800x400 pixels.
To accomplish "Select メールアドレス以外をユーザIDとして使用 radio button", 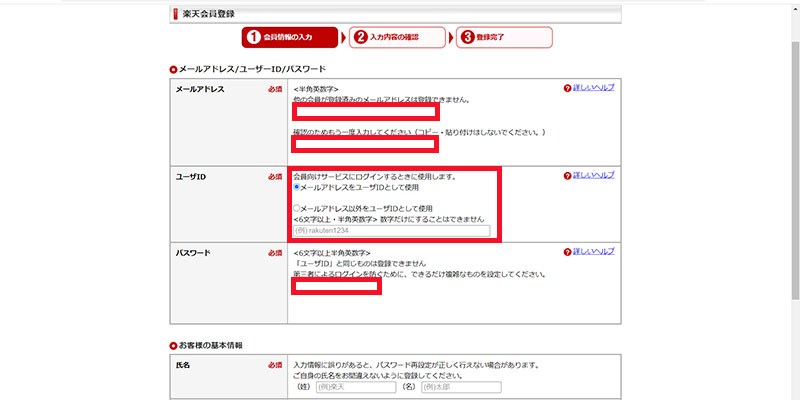I will pyautogui.click(x=297, y=207).
